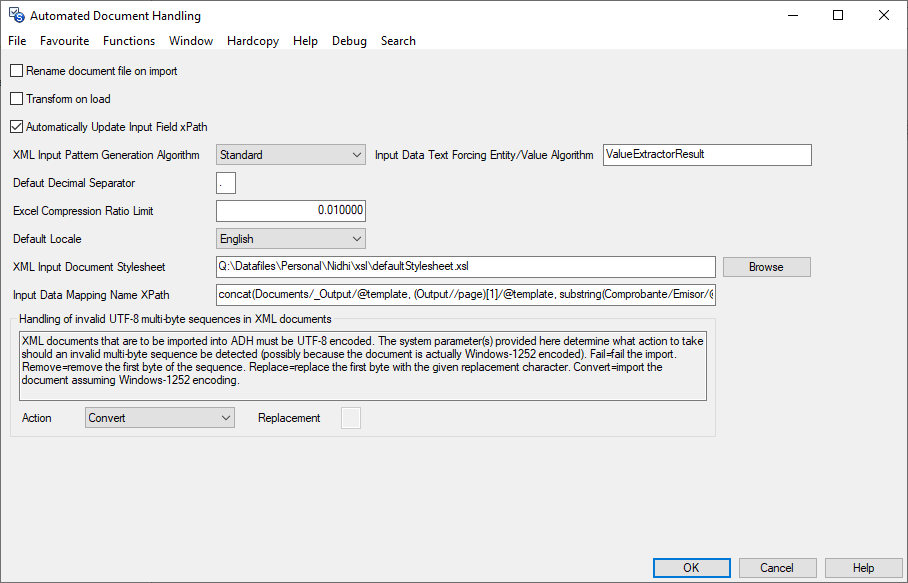
Task: Open the XML Input Pattern Generation Algorithm dropdown
Action: tap(356, 155)
